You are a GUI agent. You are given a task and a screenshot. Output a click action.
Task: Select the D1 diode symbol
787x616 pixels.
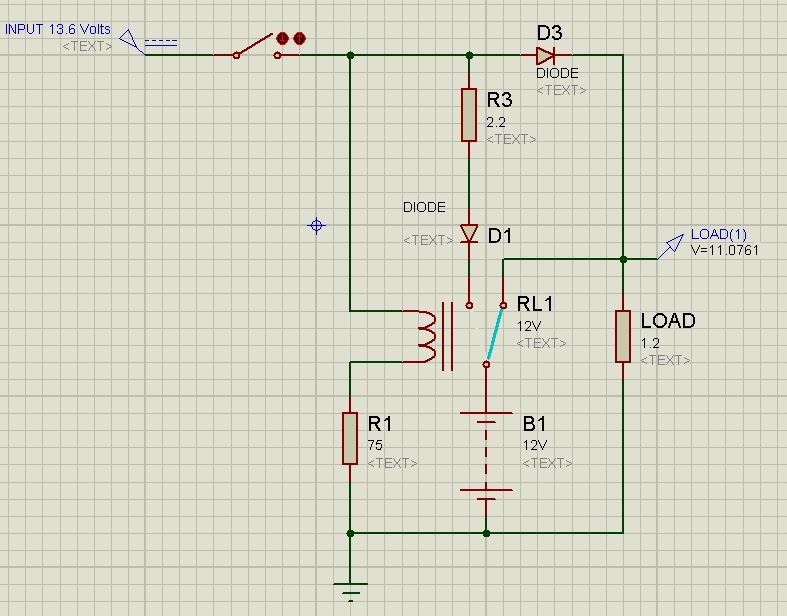tap(469, 234)
